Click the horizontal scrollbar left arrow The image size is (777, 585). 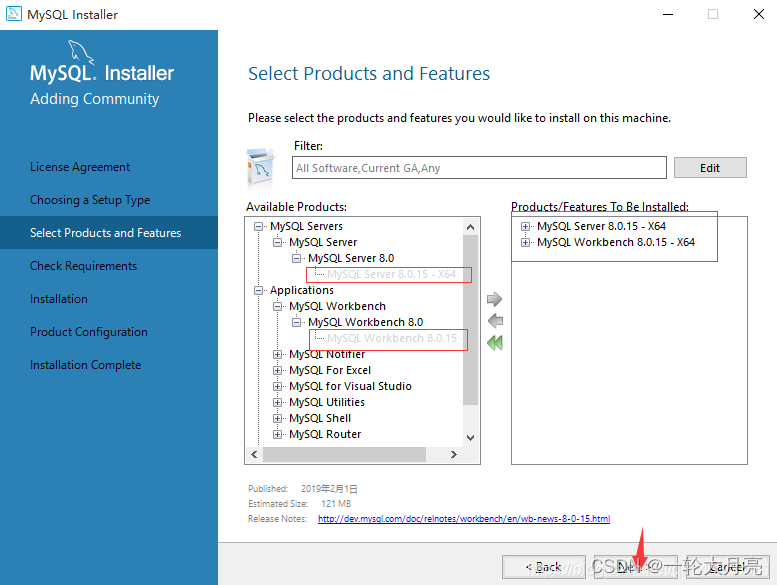(254, 454)
